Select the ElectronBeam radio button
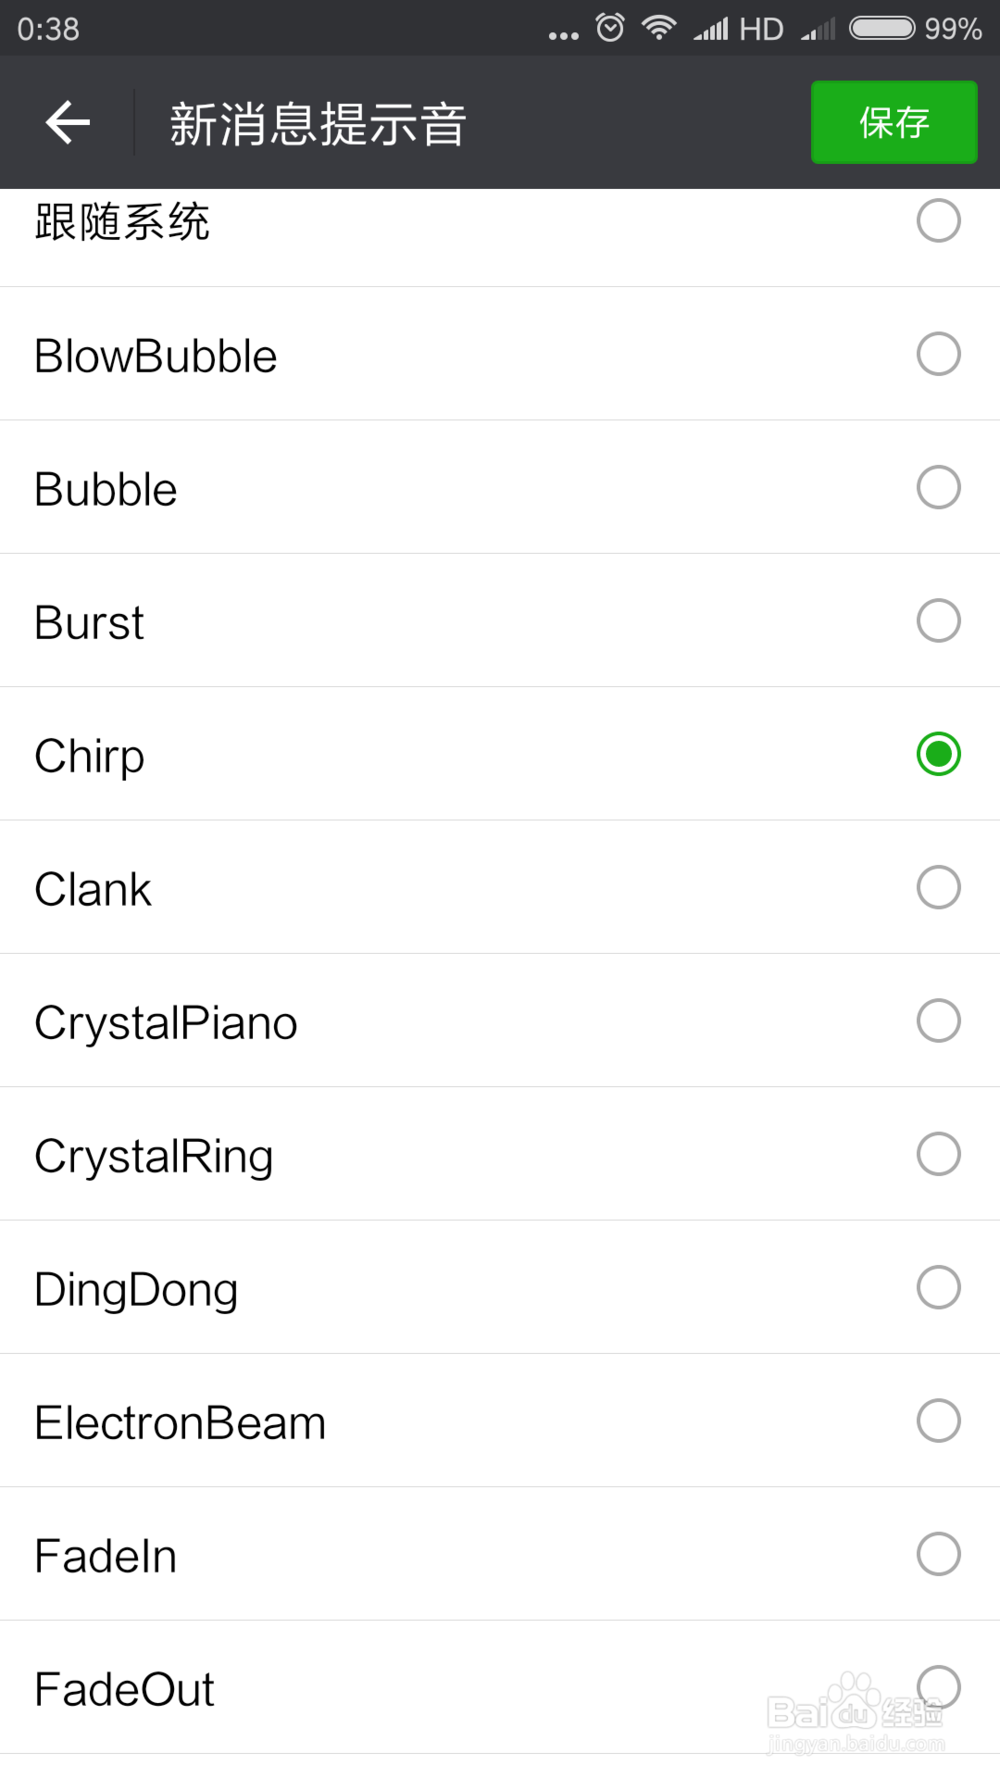1000x1778 pixels. 938,1421
